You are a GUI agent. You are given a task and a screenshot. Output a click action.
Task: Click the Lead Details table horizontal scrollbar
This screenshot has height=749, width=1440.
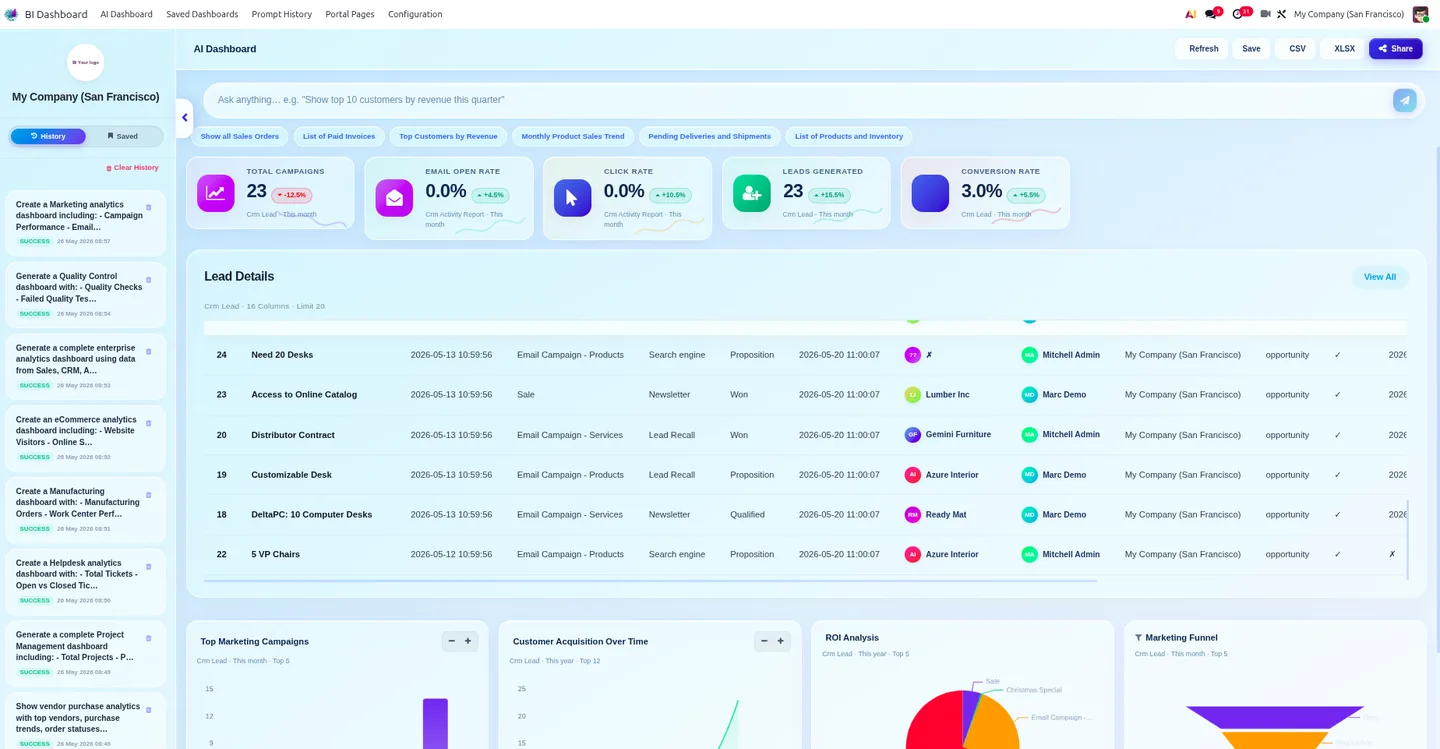(650, 580)
